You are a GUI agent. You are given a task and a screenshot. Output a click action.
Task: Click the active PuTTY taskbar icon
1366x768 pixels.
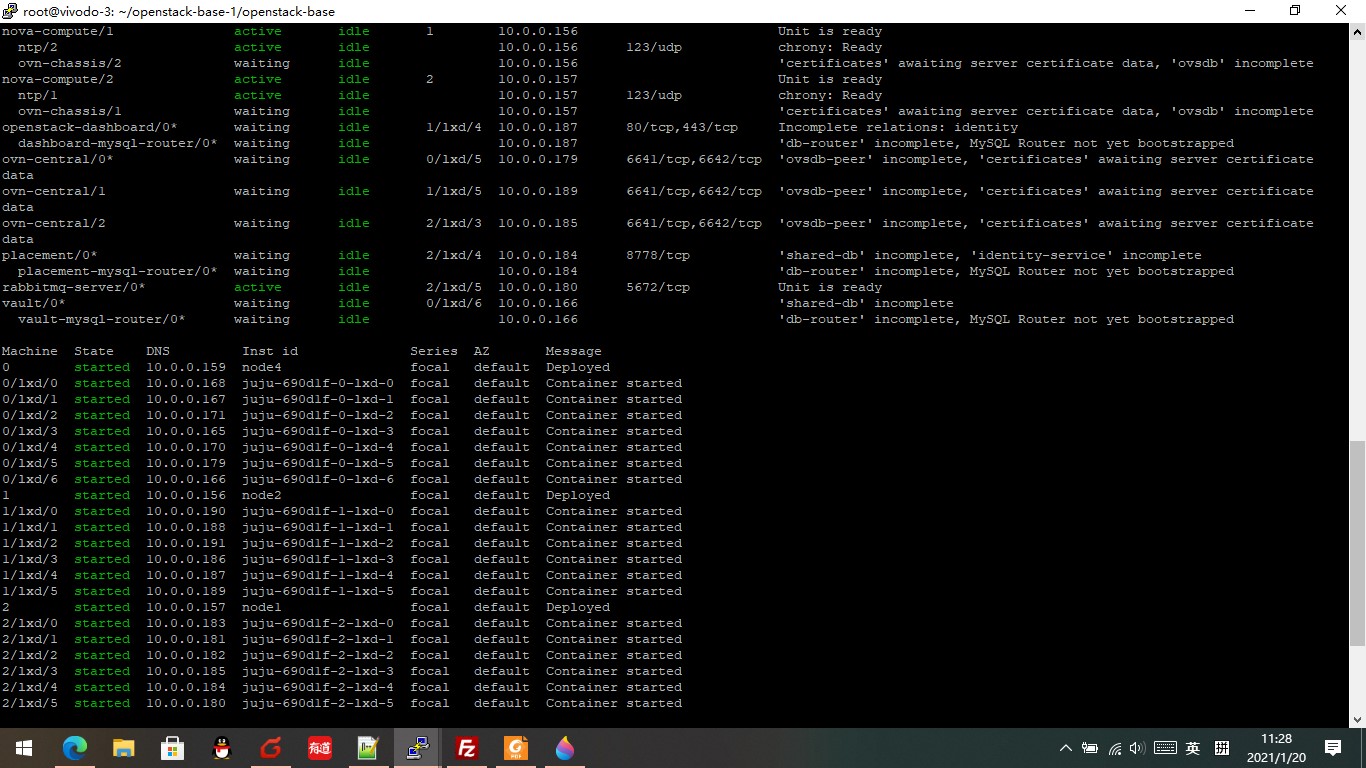(x=418, y=748)
